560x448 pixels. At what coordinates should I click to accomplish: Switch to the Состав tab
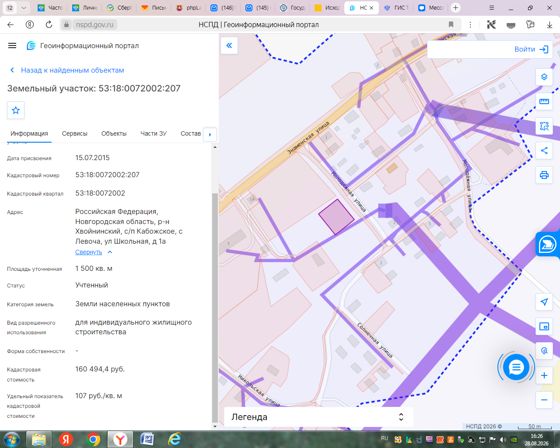[x=191, y=134]
